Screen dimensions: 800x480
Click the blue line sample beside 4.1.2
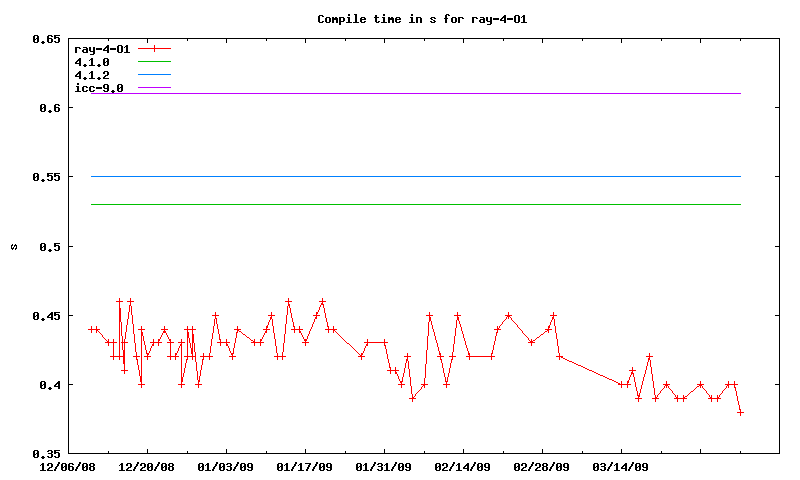coord(155,75)
